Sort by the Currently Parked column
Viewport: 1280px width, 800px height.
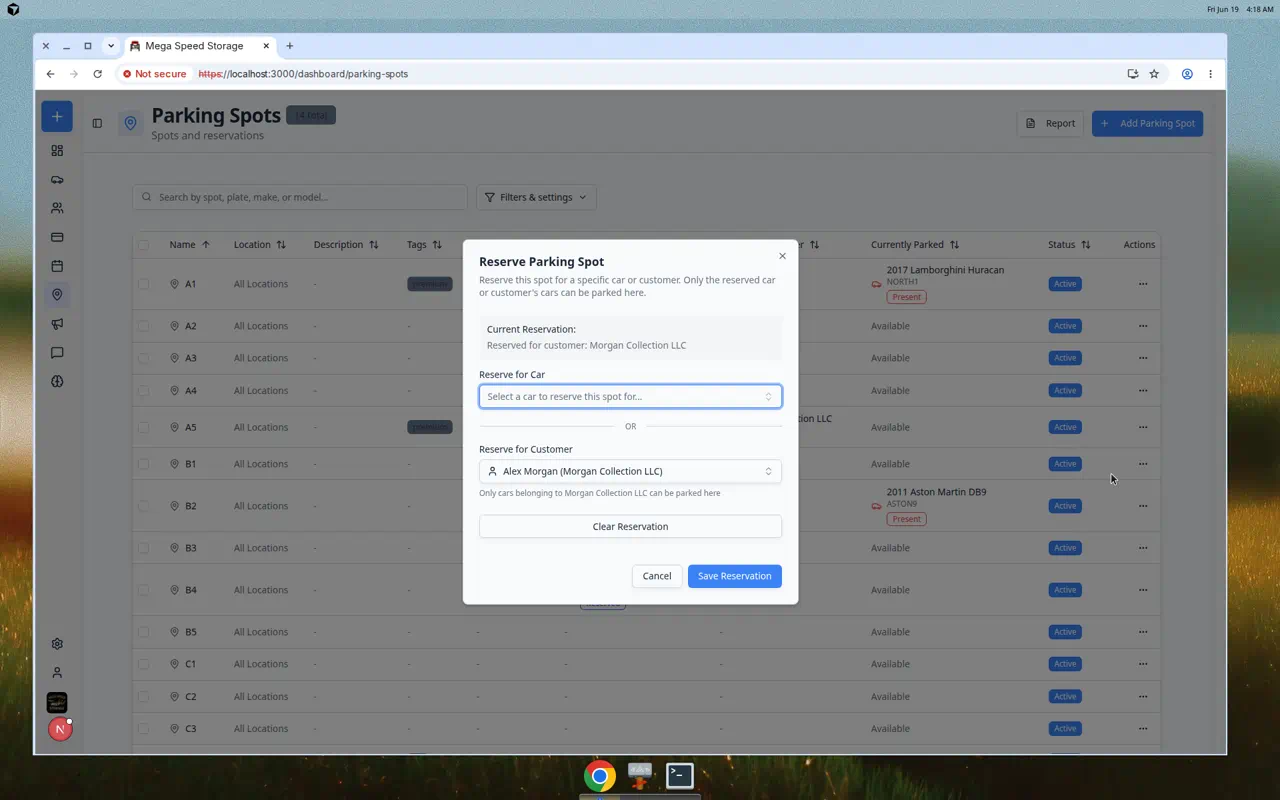click(x=915, y=245)
